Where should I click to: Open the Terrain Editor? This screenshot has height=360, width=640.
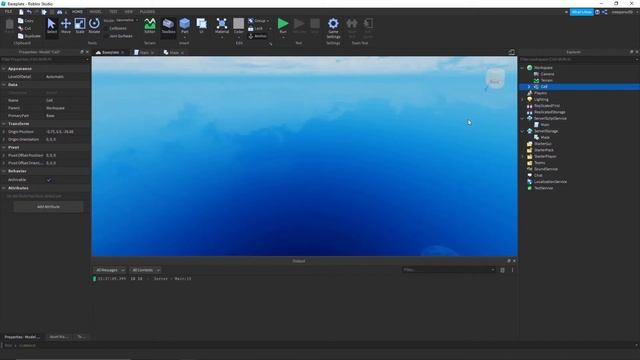coord(150,26)
